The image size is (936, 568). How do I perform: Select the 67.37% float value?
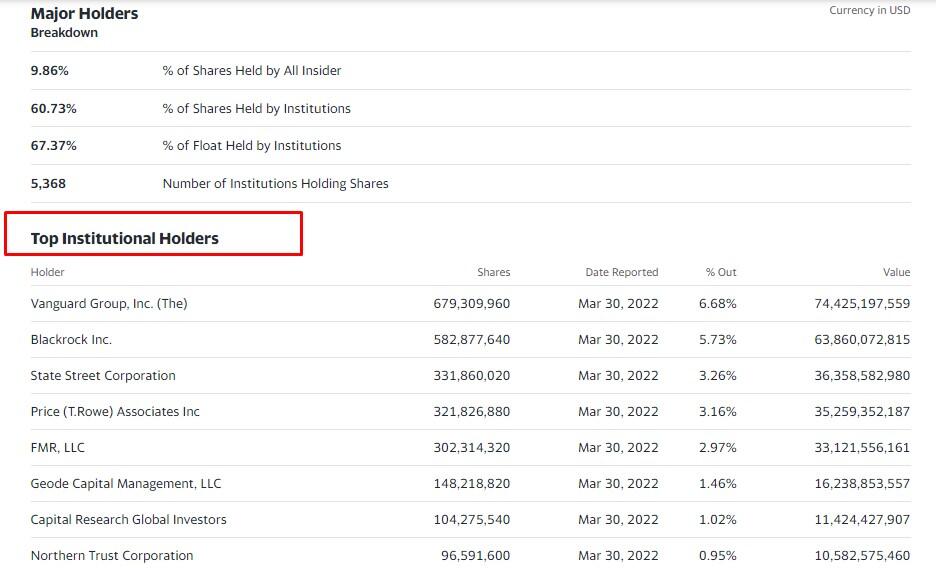54,146
